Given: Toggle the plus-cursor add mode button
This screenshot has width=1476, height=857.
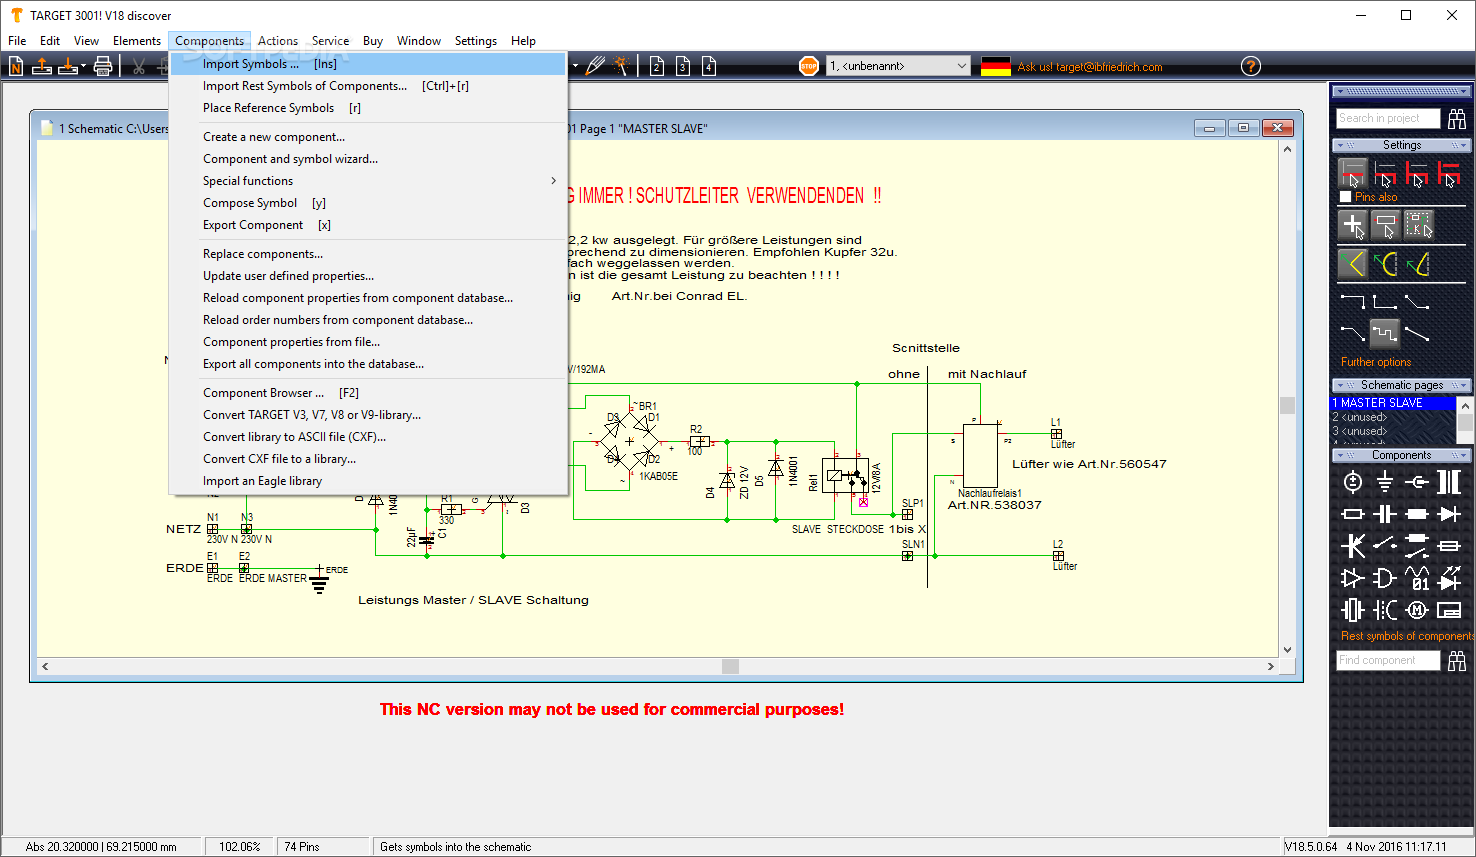Looking at the screenshot, I should tap(1353, 226).
